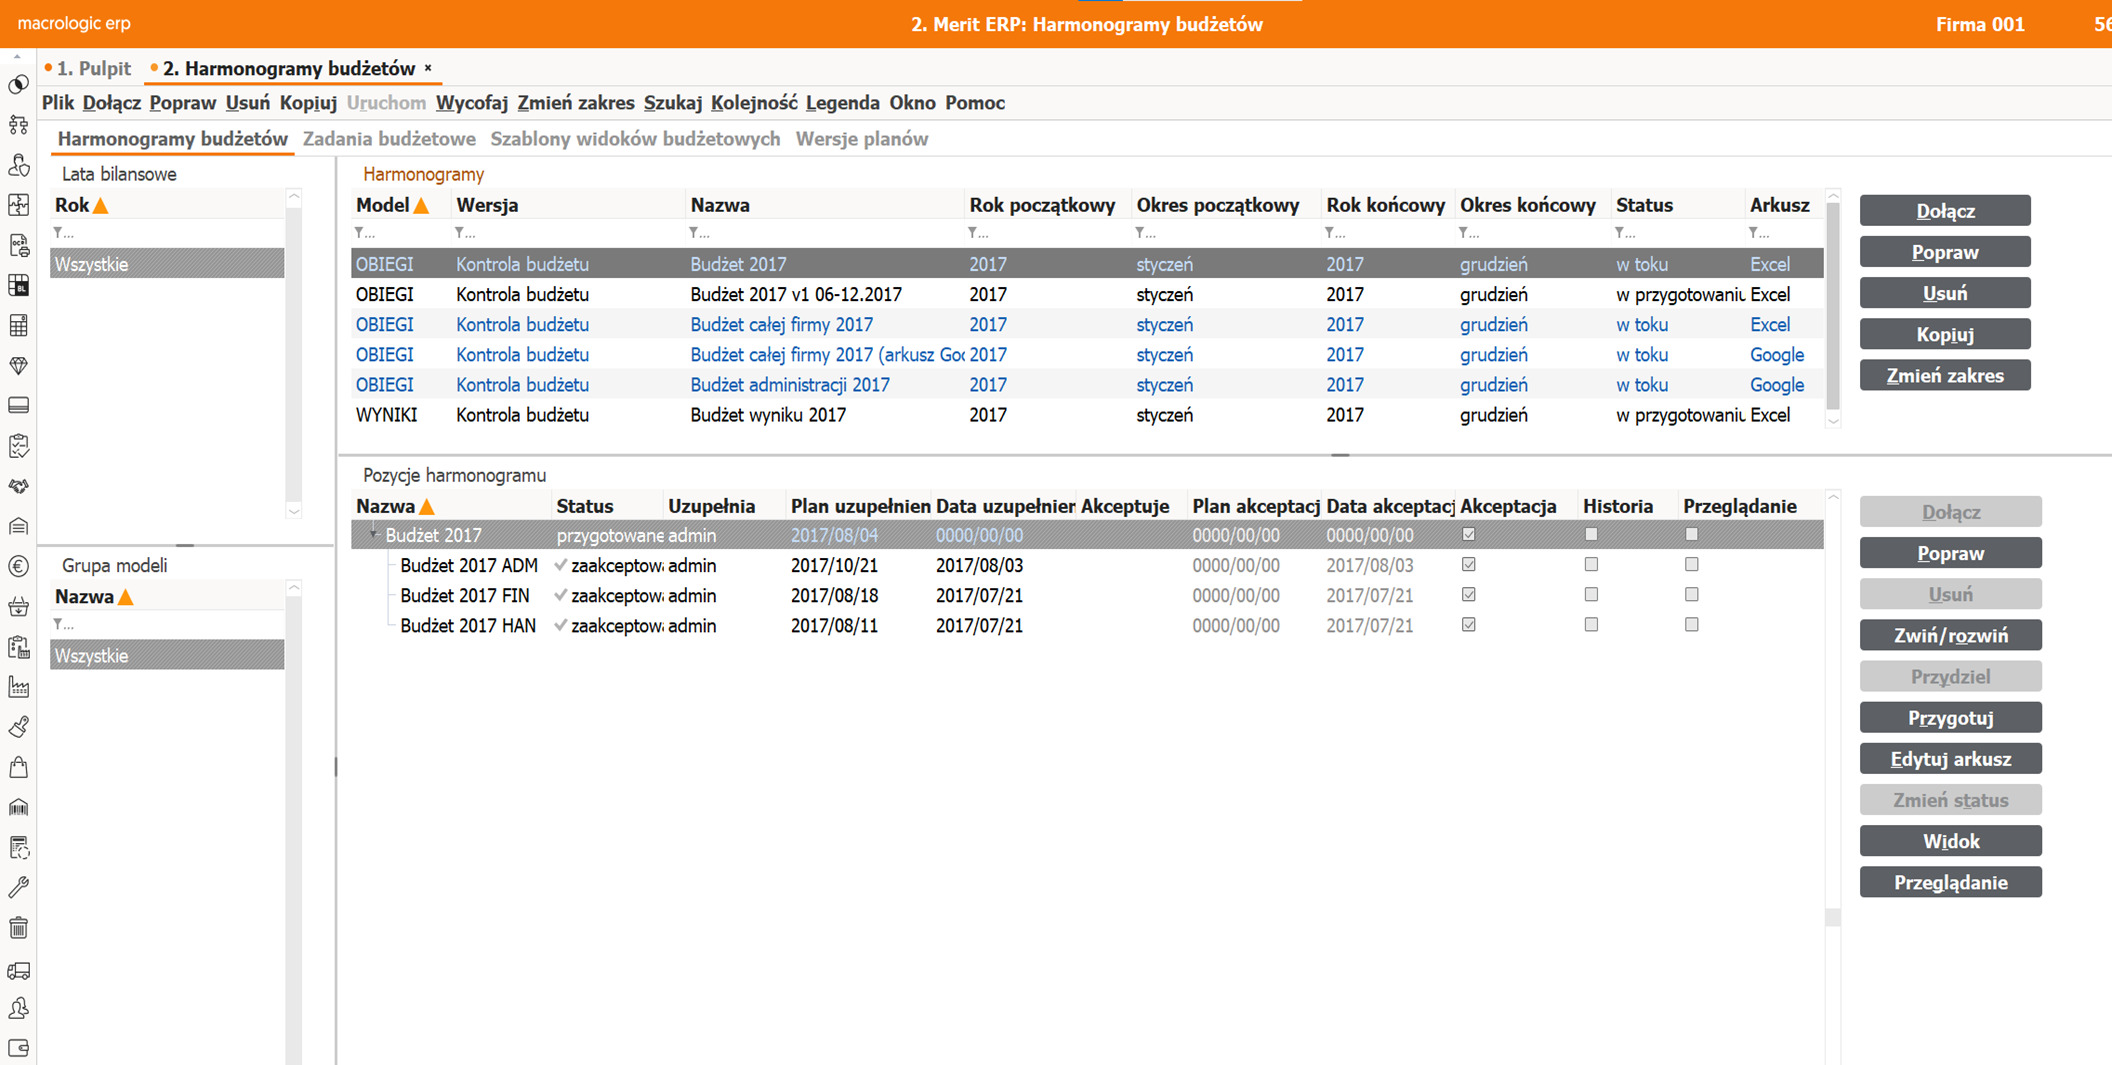The width and height of the screenshot is (2112, 1065).
Task: Toggle Historia checkbox for Budżet 2017 FIN
Action: point(1591,595)
